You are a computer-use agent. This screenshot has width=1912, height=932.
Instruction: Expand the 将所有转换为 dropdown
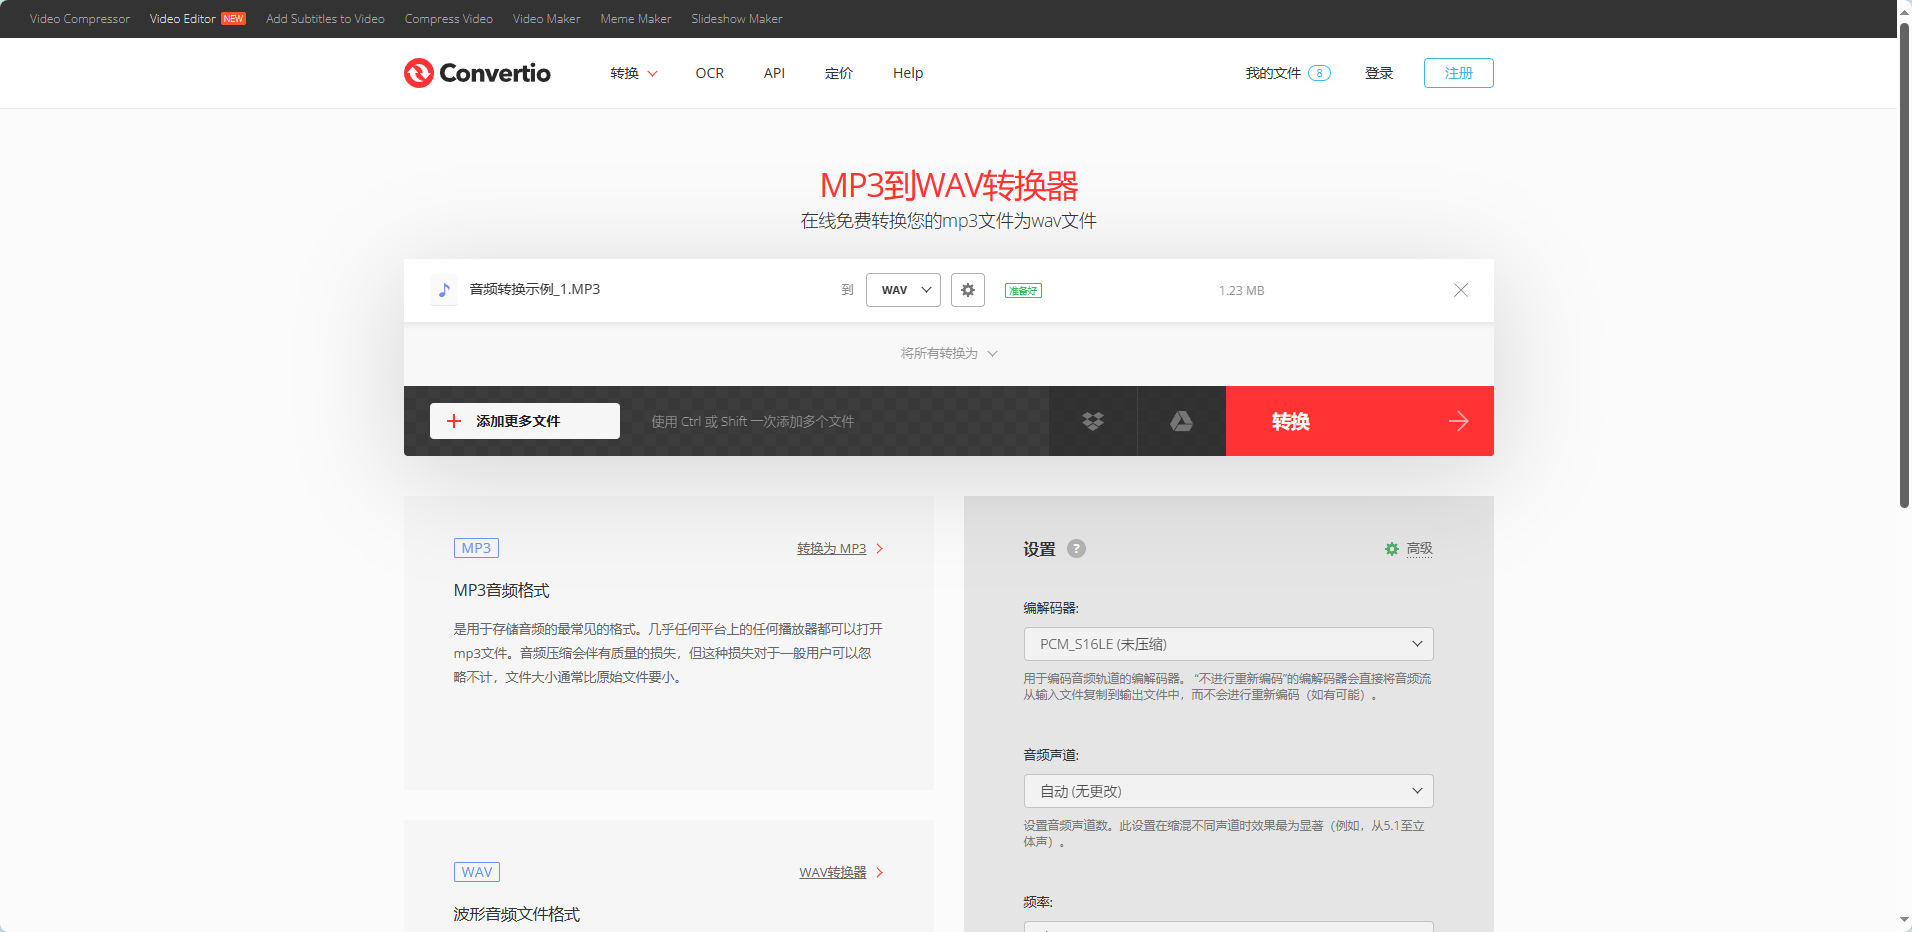948,353
